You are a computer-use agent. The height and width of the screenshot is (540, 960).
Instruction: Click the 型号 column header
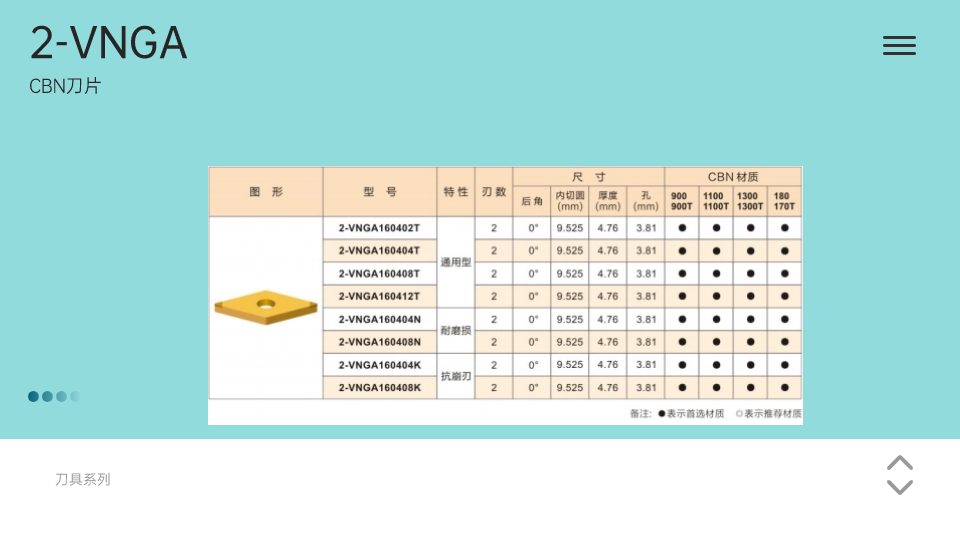point(379,191)
